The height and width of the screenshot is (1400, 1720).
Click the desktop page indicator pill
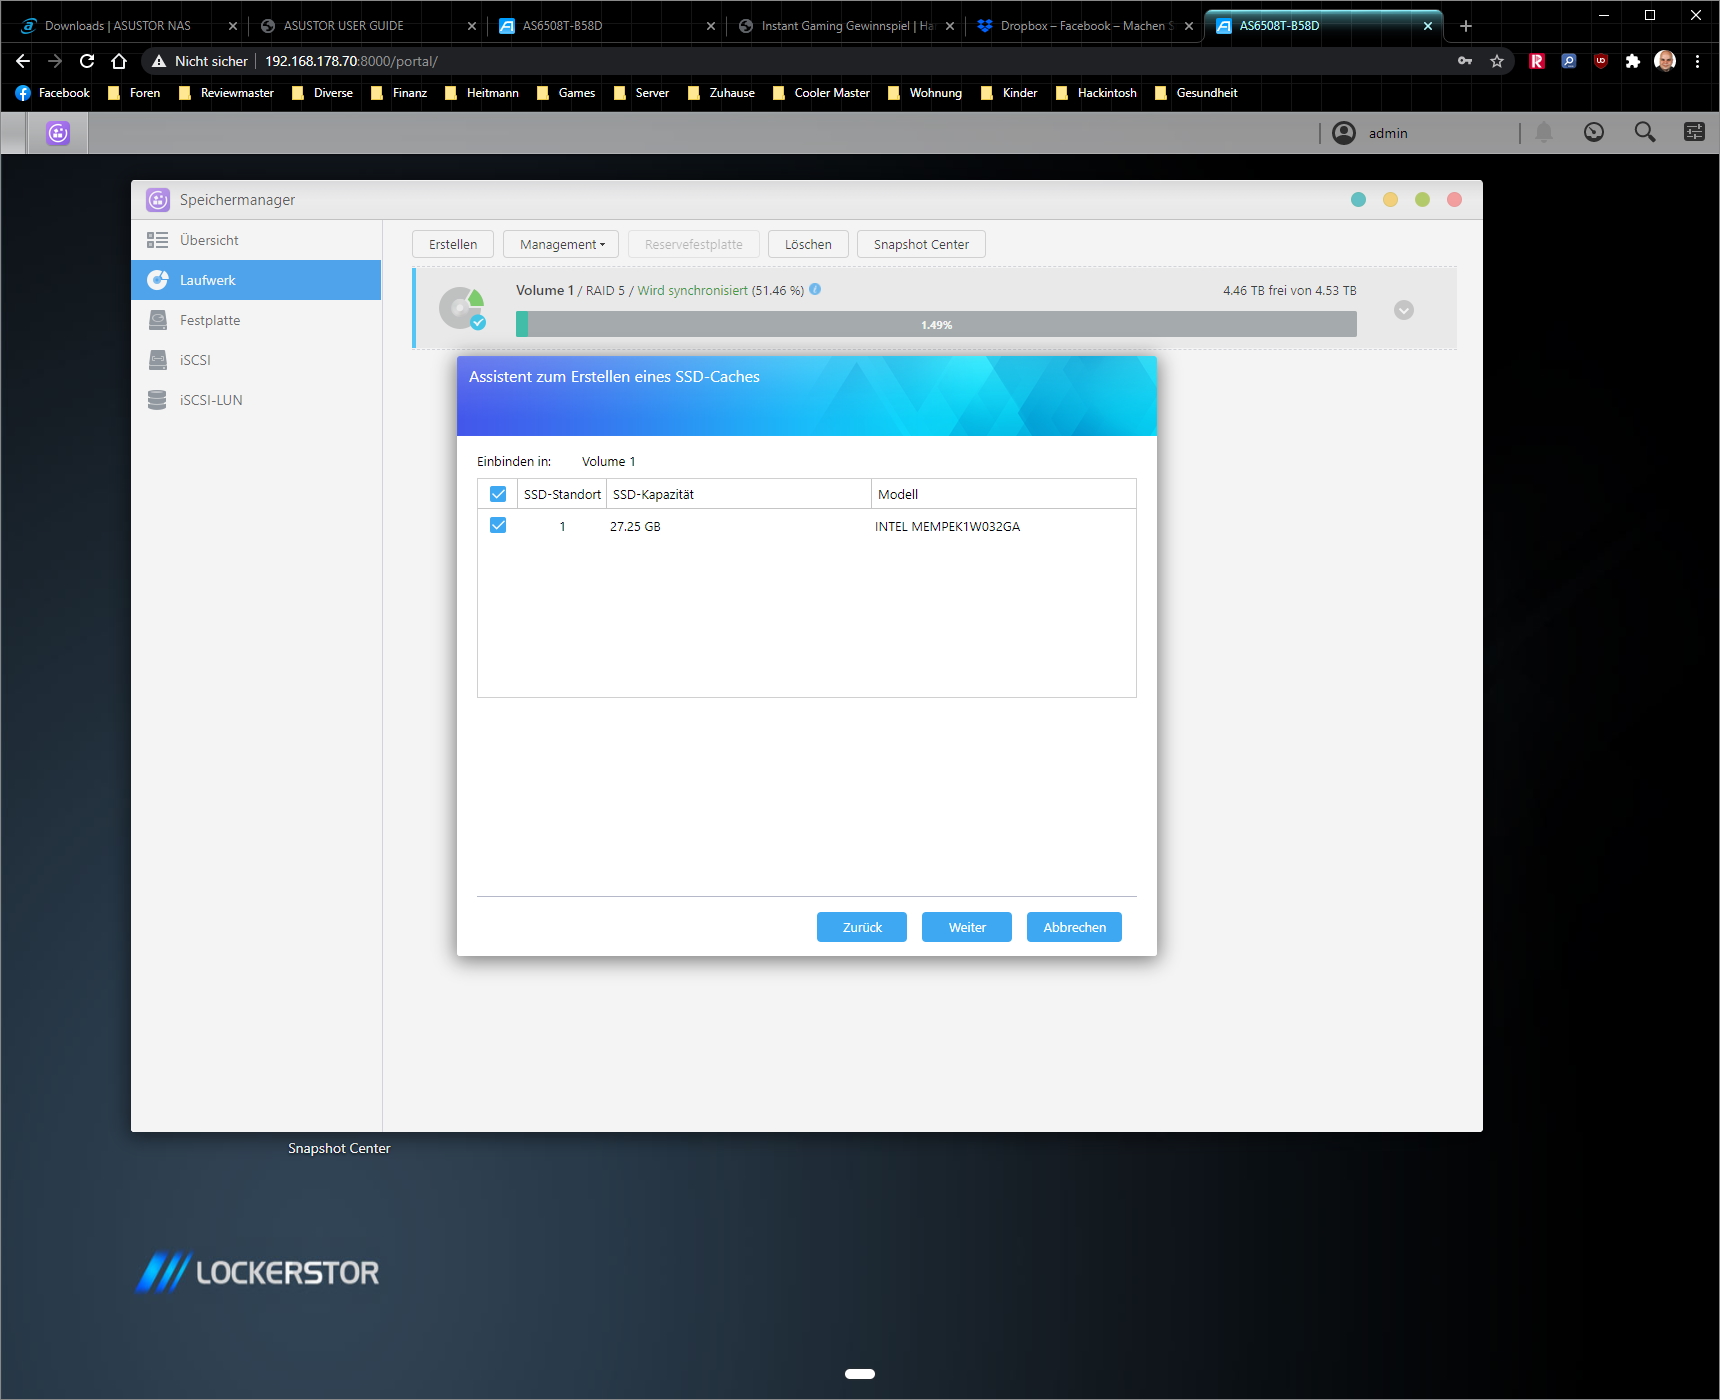tap(860, 1374)
